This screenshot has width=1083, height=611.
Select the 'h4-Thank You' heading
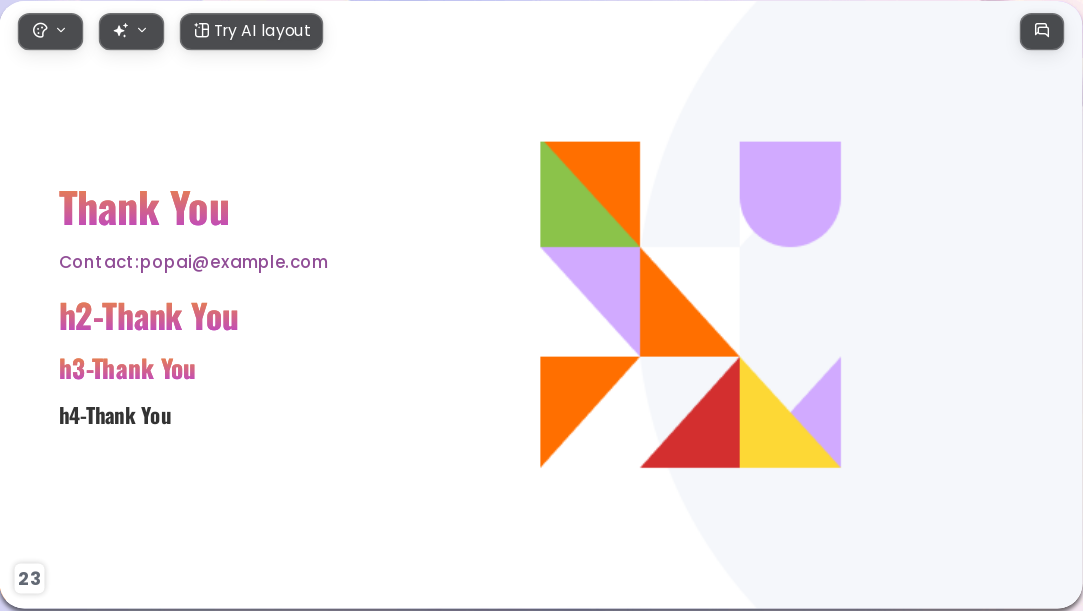115,416
